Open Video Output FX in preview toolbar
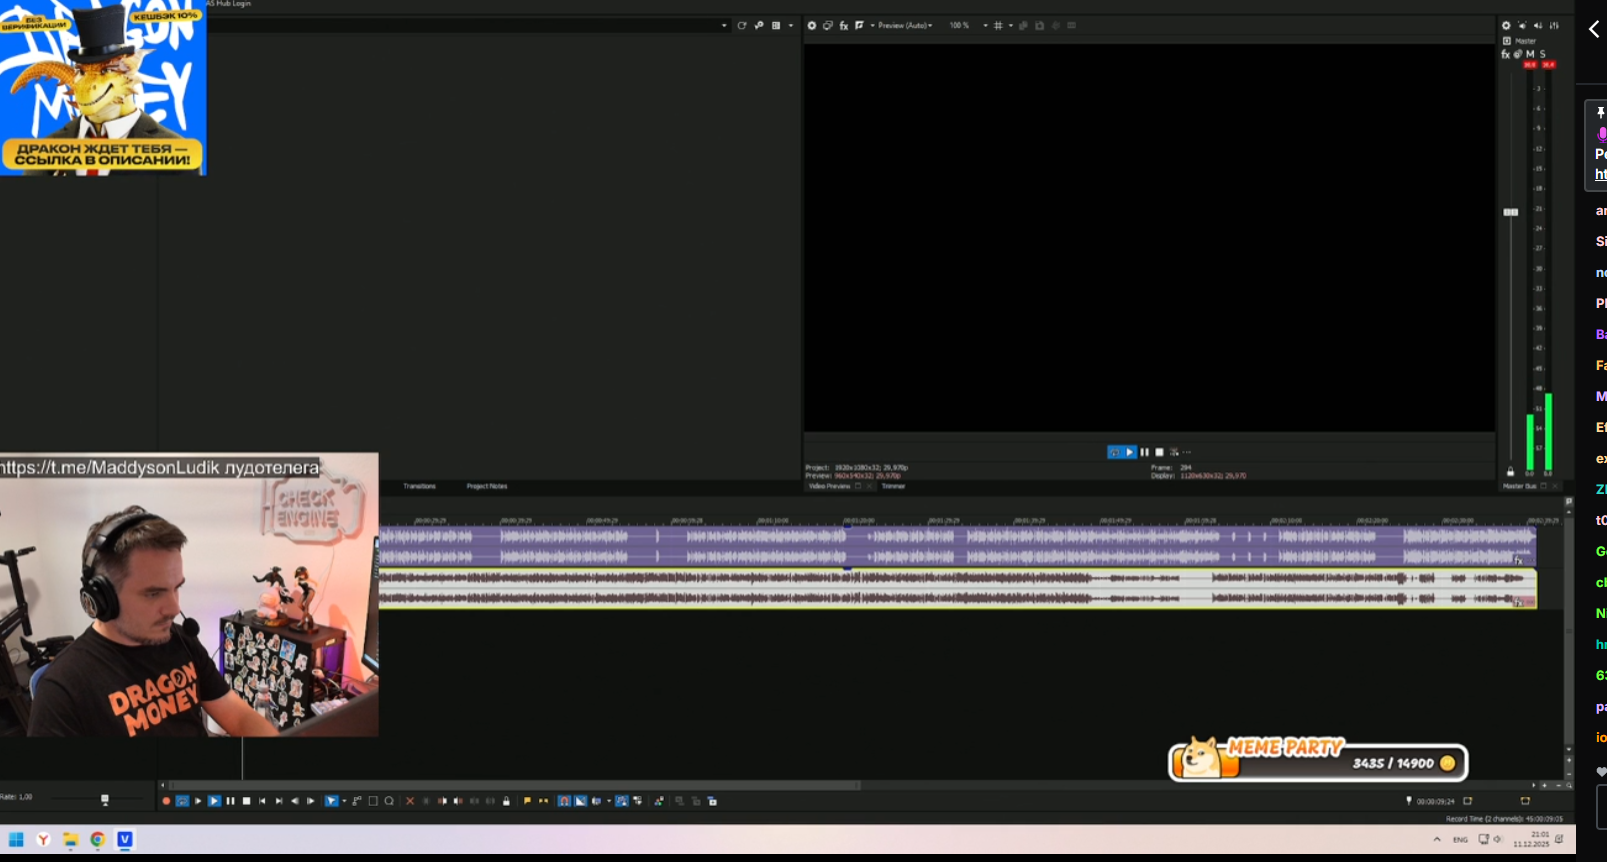This screenshot has width=1607, height=862. pos(844,26)
